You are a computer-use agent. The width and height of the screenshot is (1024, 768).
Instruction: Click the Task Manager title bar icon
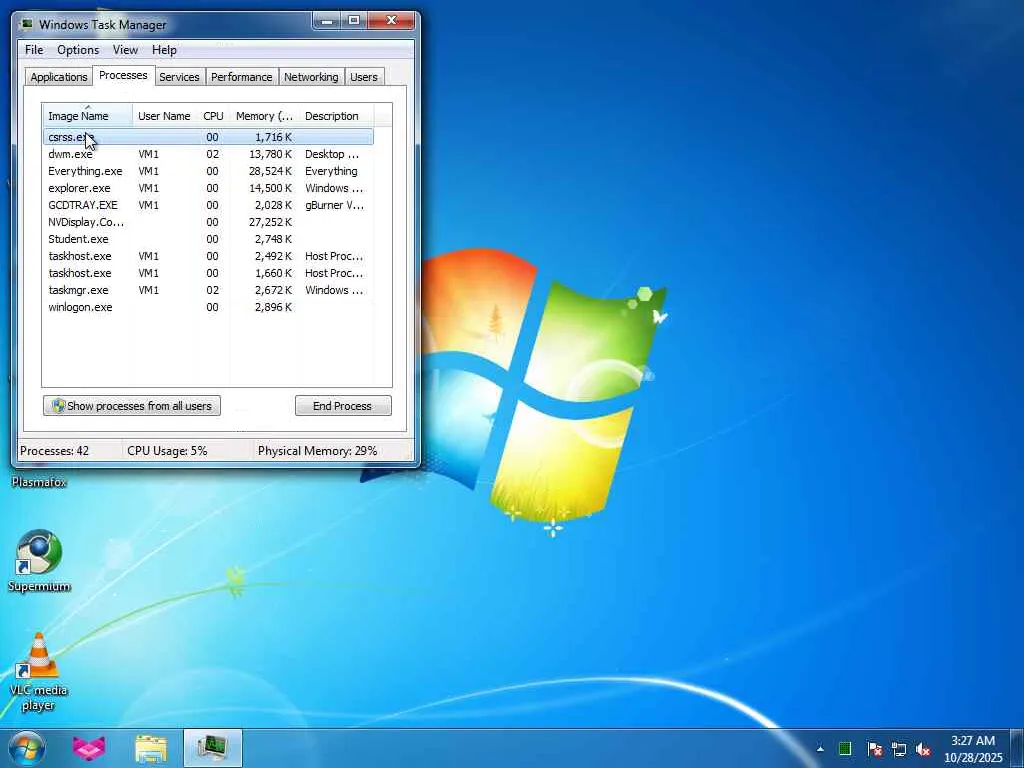pos(27,24)
